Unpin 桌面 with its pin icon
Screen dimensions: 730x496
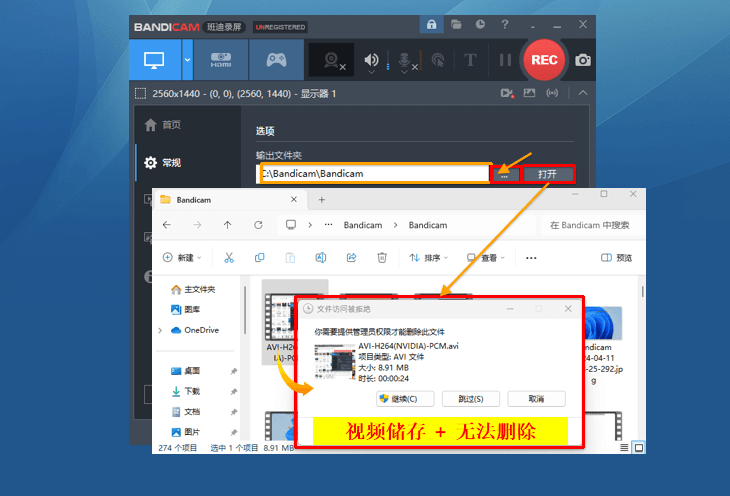pyautogui.click(x=234, y=371)
